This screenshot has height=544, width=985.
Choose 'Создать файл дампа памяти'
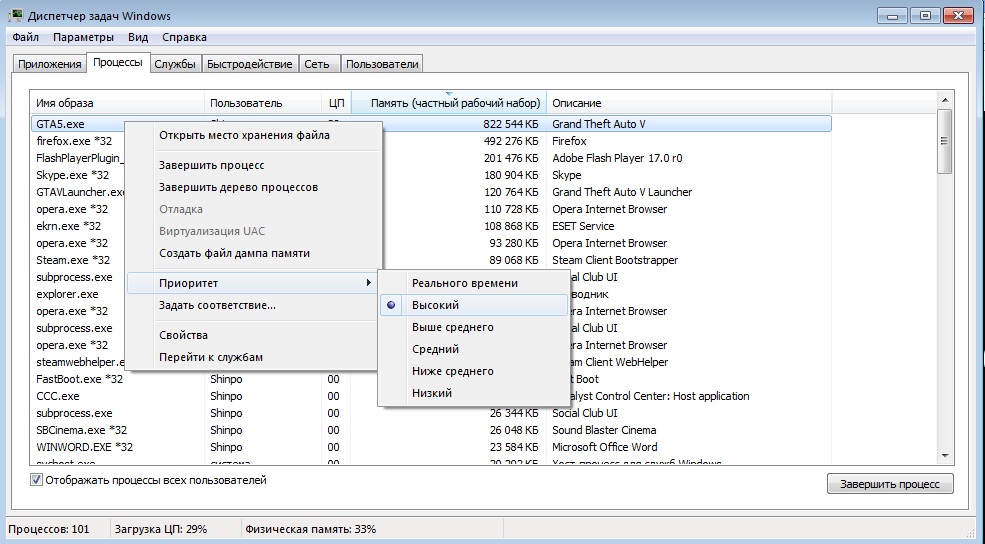(253, 253)
